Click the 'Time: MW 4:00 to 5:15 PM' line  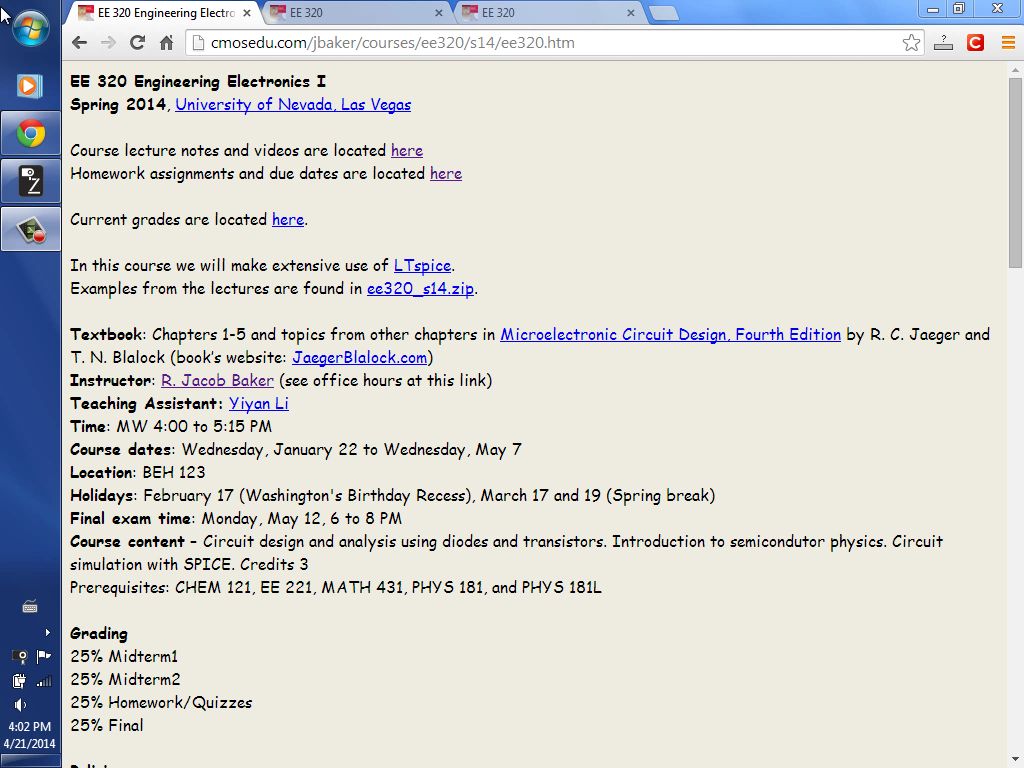click(171, 426)
